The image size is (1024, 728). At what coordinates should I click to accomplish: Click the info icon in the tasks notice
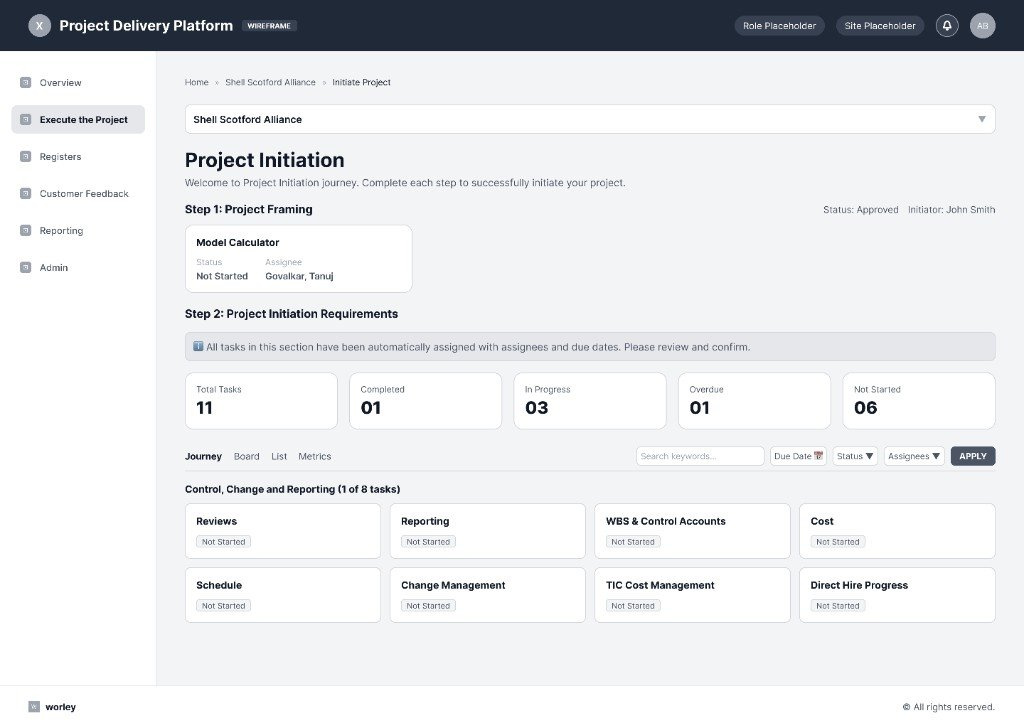[x=198, y=346]
